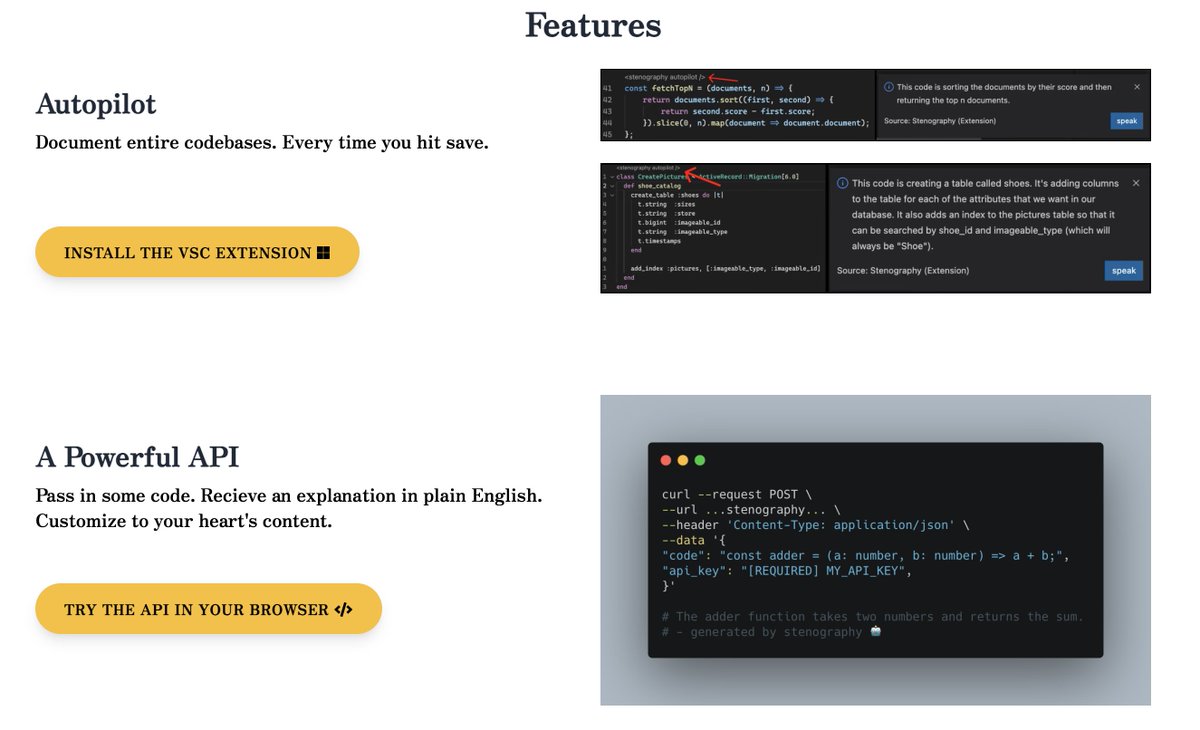Screen dimensions: 1200x730
Task: Open the CreatePictures migration screenshot
Action: click(875, 228)
